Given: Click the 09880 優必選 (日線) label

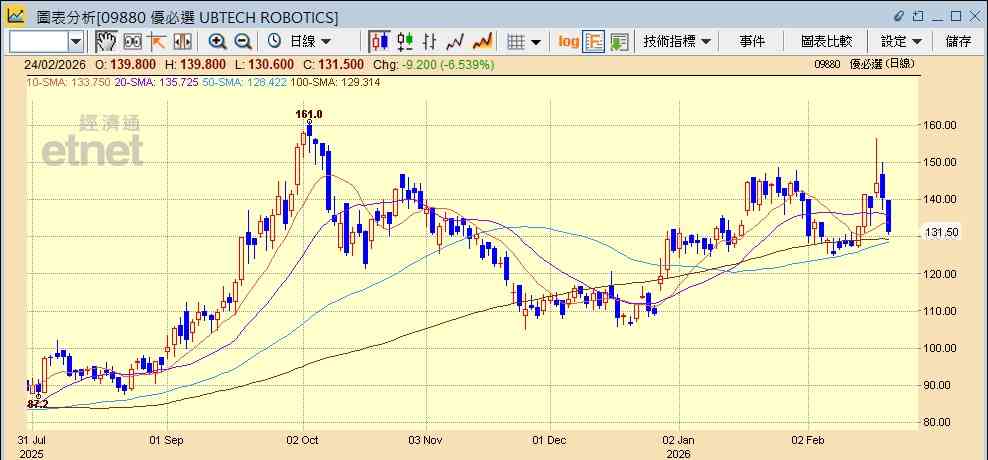Looking at the screenshot, I should tap(864, 64).
